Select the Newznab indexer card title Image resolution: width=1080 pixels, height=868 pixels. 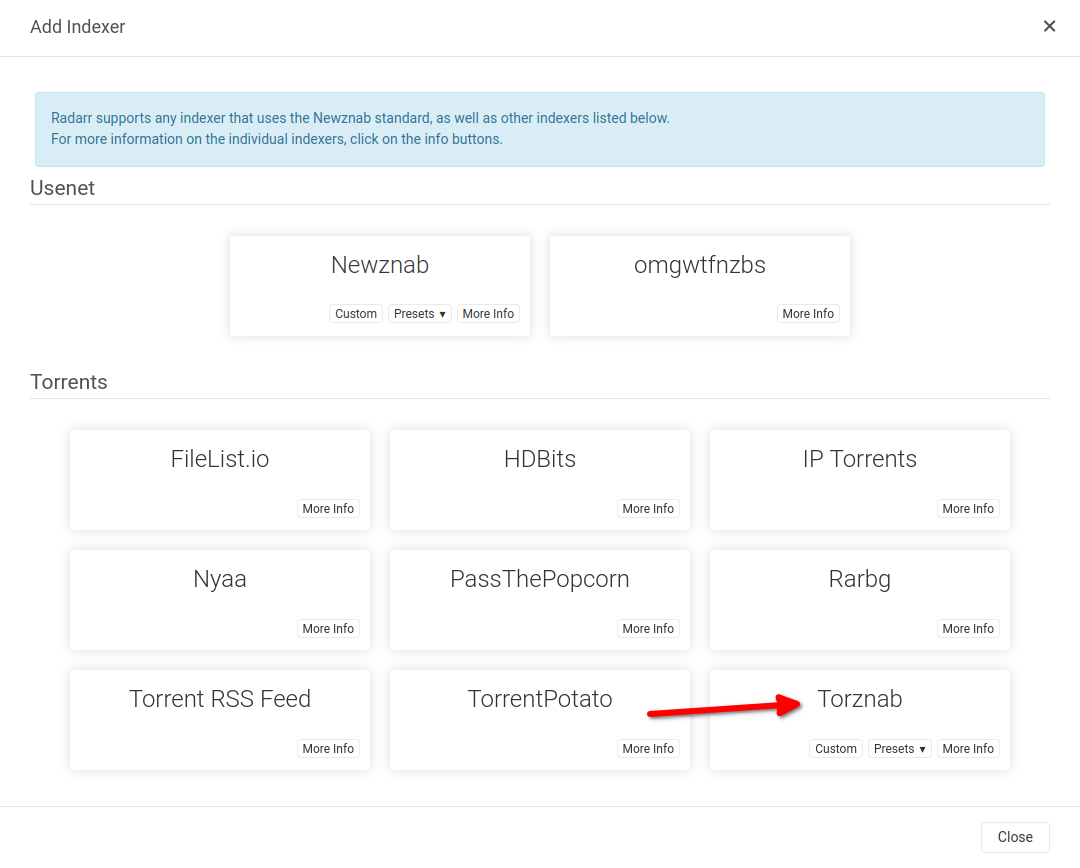tap(380, 265)
